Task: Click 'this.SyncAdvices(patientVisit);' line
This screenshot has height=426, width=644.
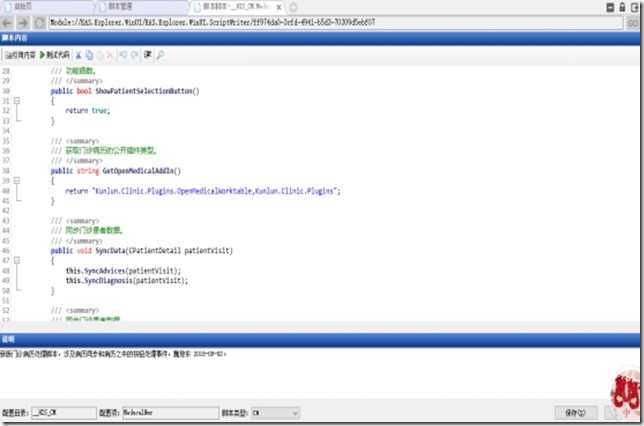Action: (x=123, y=270)
